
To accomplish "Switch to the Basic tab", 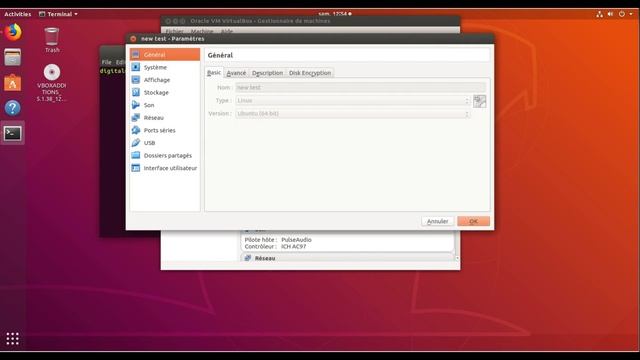I will pyautogui.click(x=214, y=73).
